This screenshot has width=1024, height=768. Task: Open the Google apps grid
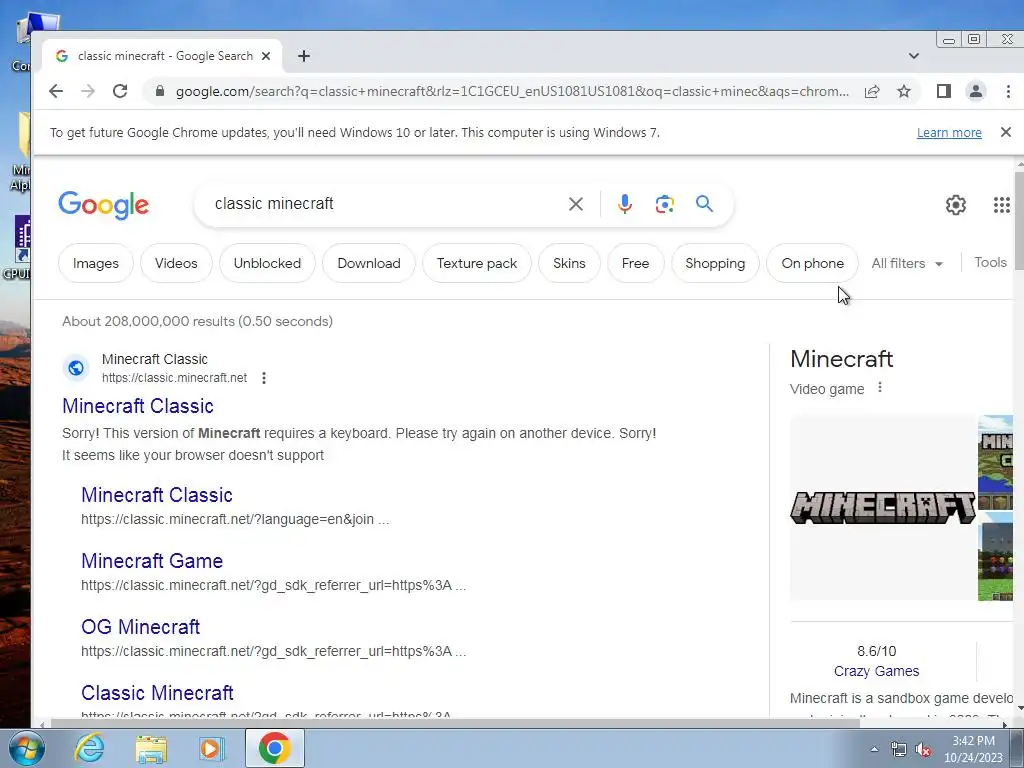point(1002,205)
